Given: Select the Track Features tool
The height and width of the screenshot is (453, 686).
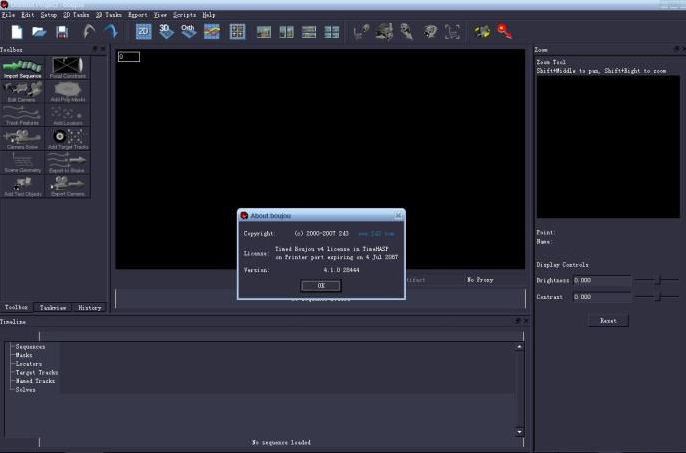Looking at the screenshot, I should click(23, 113).
